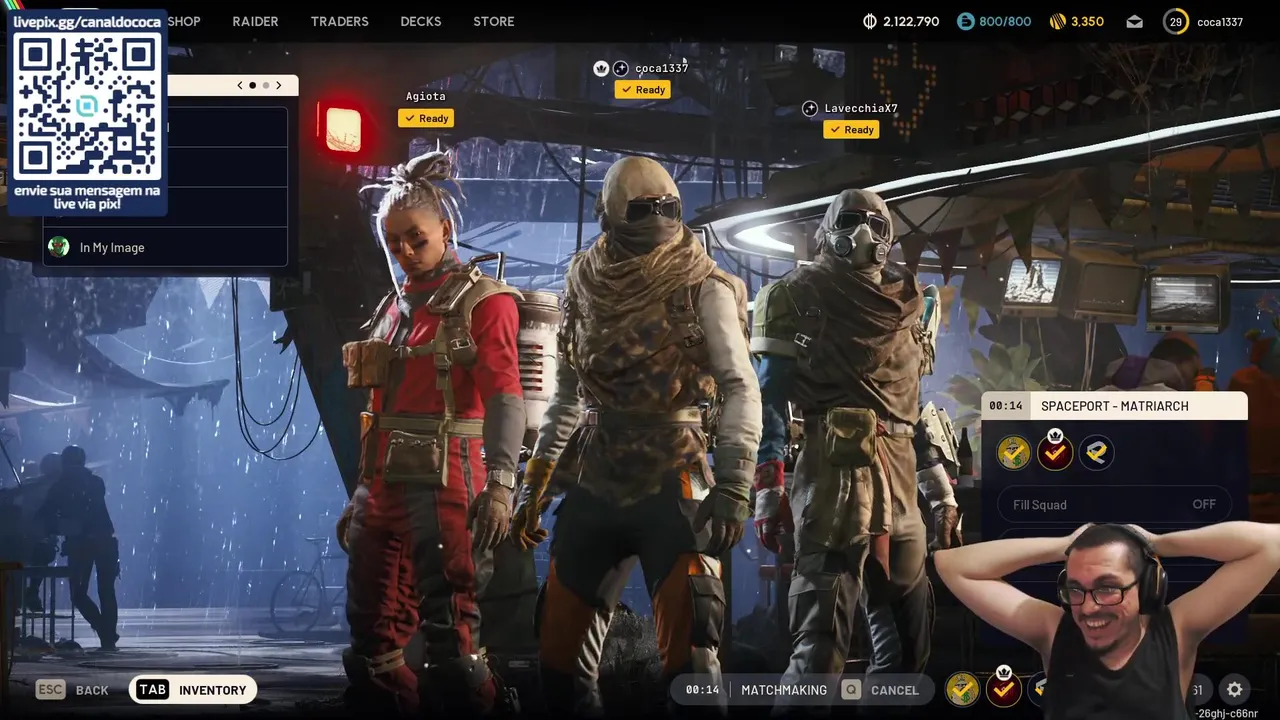Open the coca1337 profile name in header
The height and width of the screenshot is (720, 1280).
click(x=1219, y=22)
